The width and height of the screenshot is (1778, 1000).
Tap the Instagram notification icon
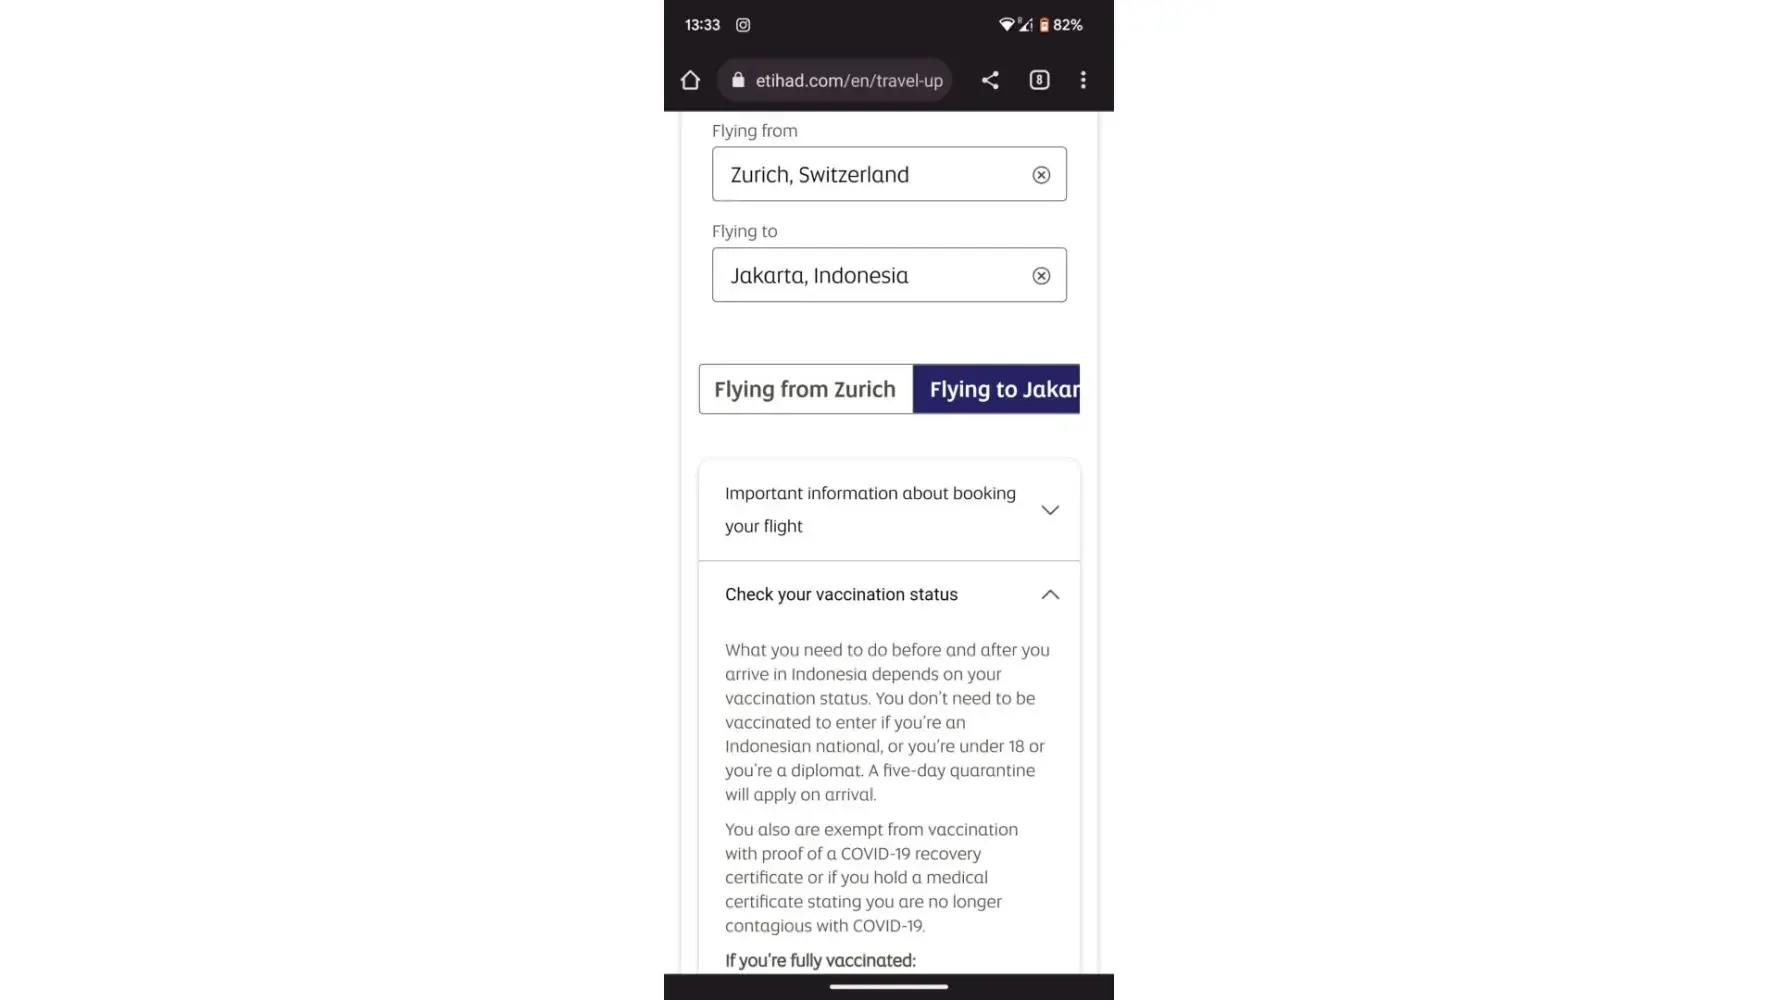pos(743,25)
